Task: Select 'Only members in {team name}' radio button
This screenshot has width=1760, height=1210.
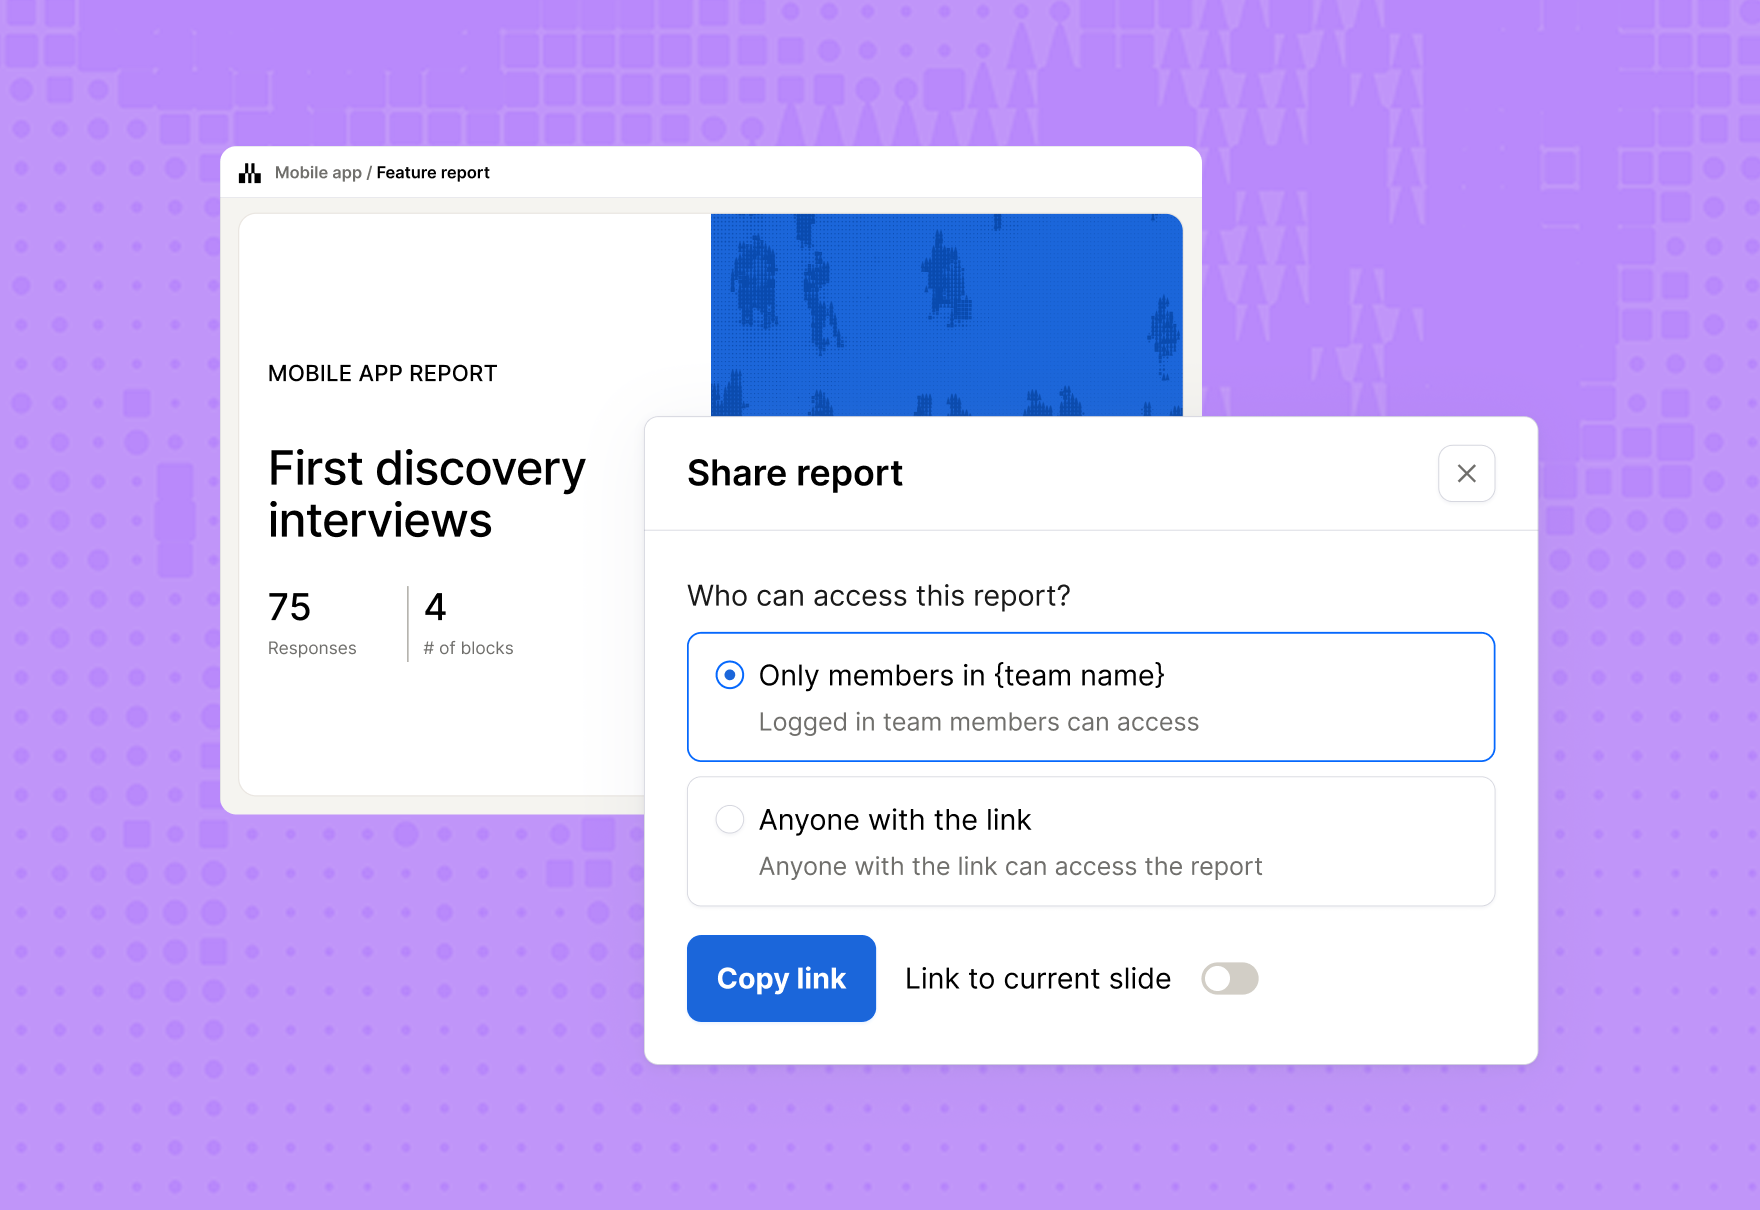Action: [730, 675]
